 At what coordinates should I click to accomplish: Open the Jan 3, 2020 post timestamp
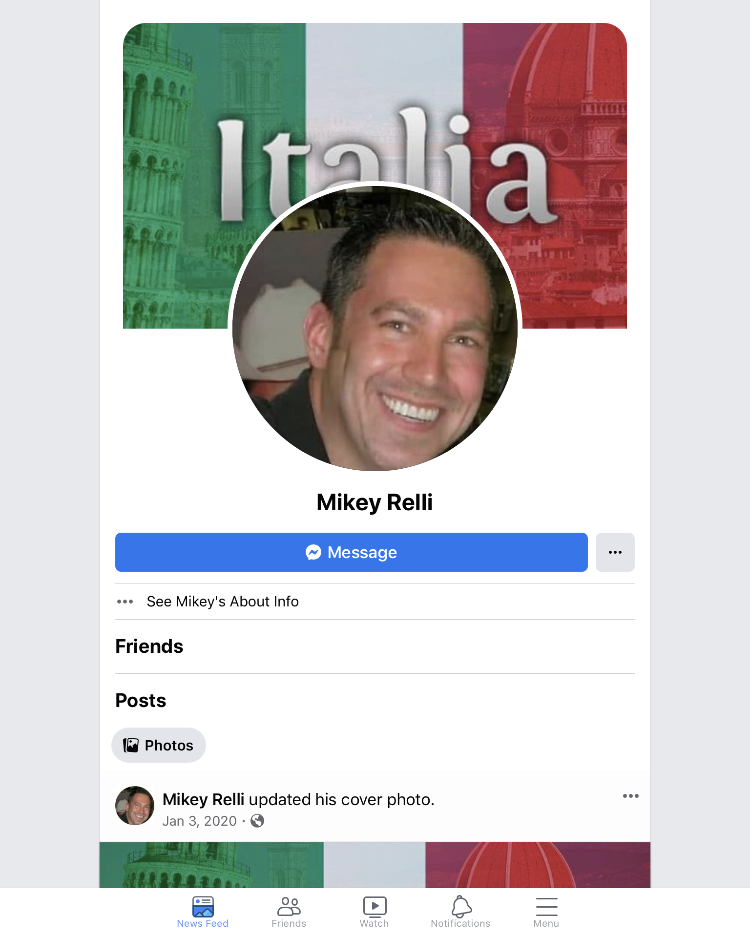pos(200,821)
